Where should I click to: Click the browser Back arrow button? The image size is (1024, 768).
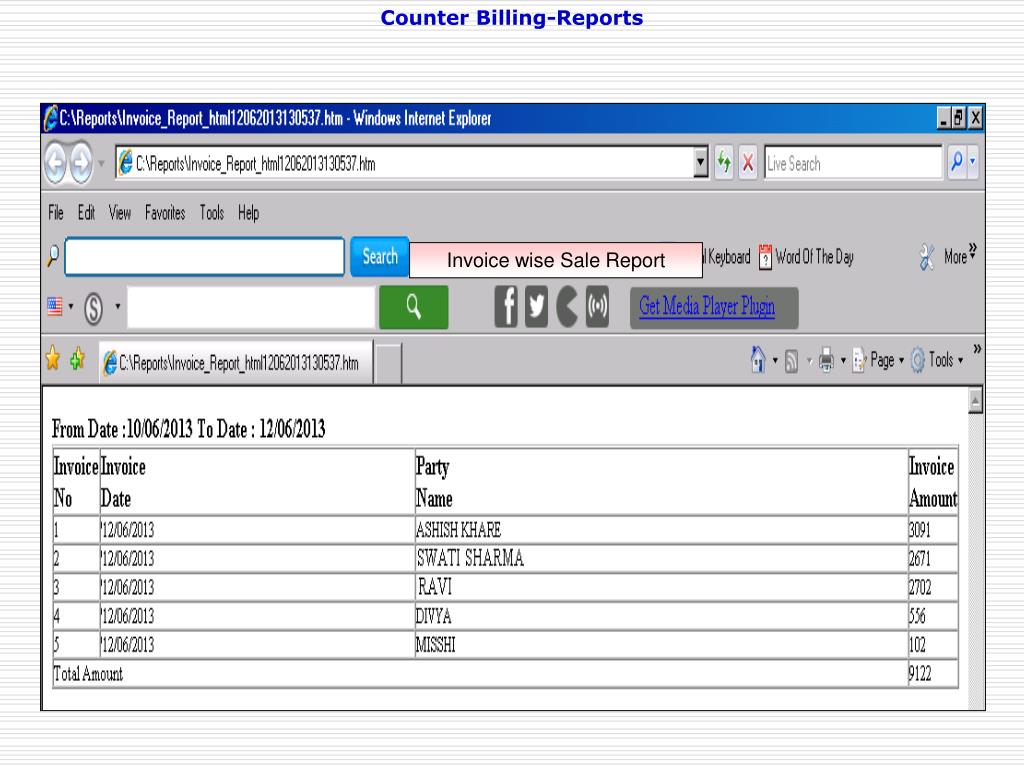point(56,162)
